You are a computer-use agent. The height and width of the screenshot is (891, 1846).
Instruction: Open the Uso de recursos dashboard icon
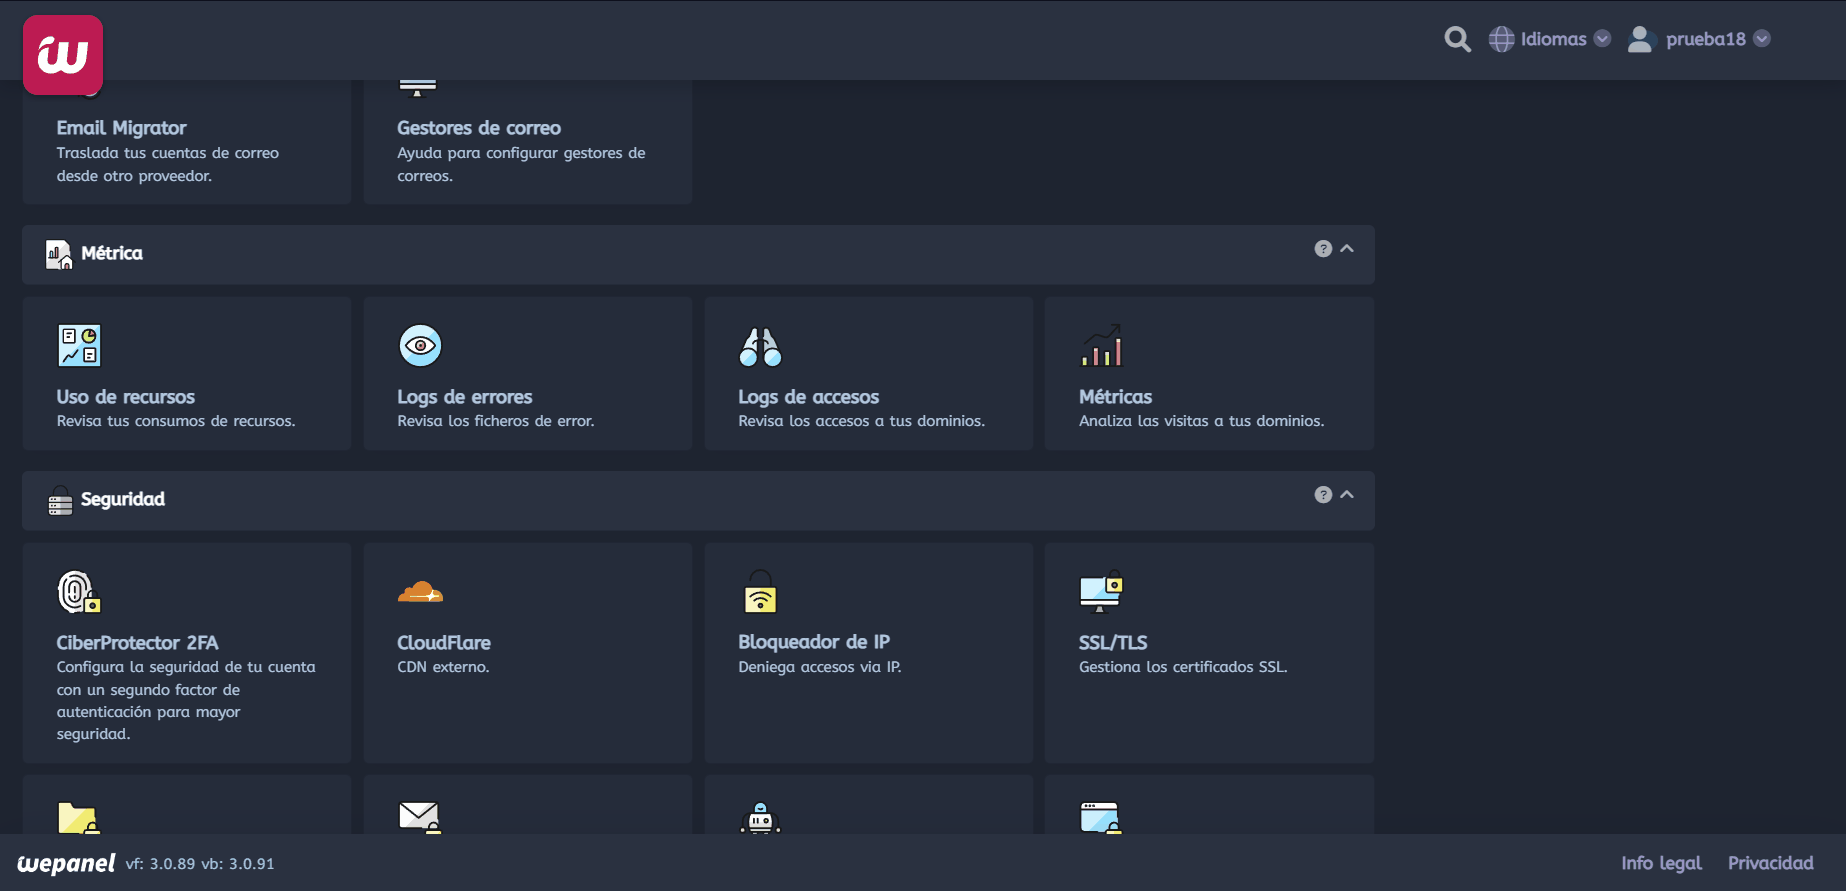(79, 346)
